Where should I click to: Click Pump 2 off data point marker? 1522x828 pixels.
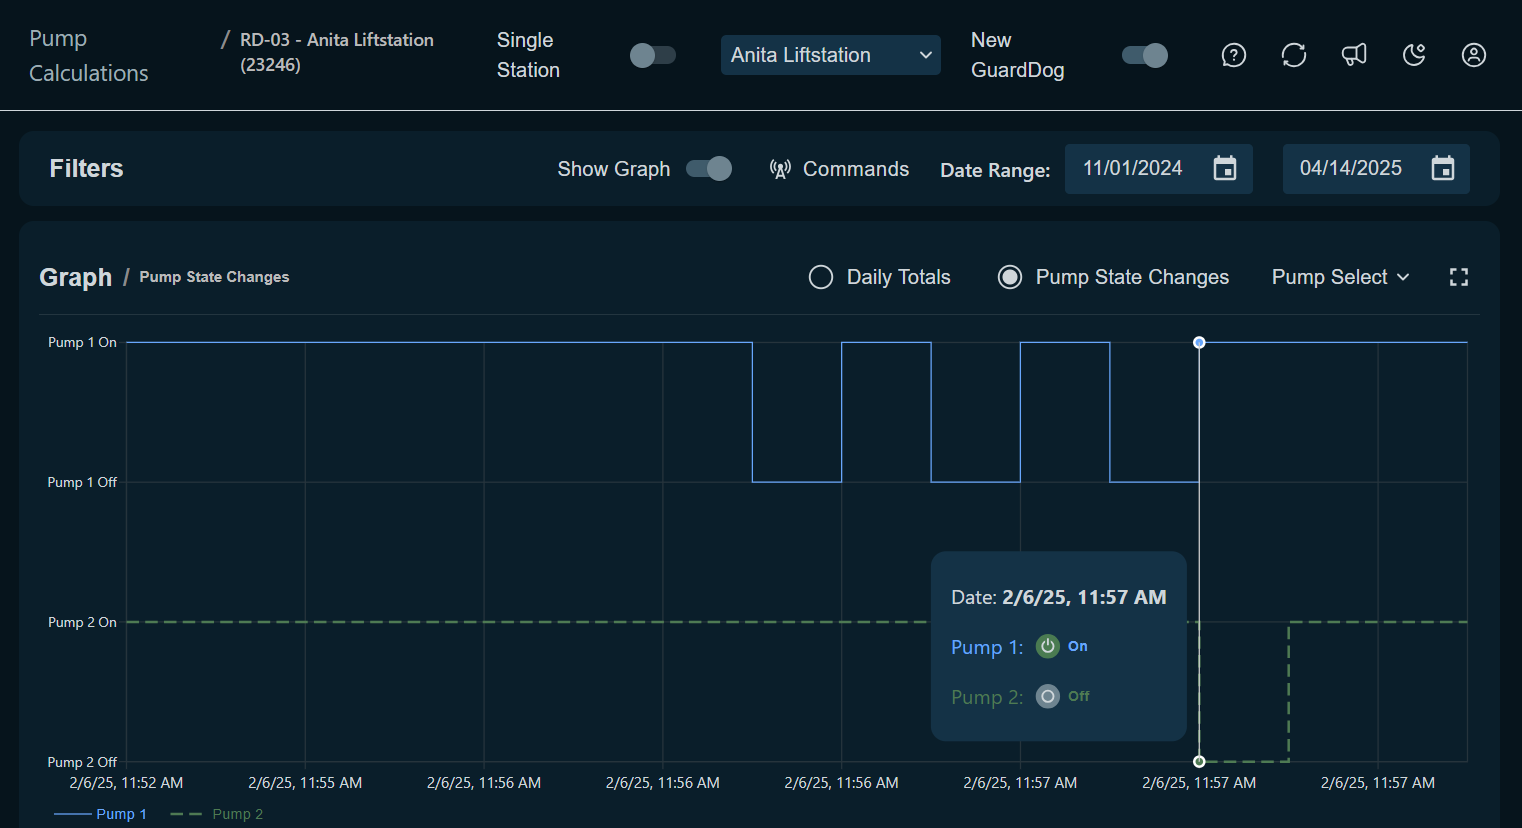tap(1199, 762)
